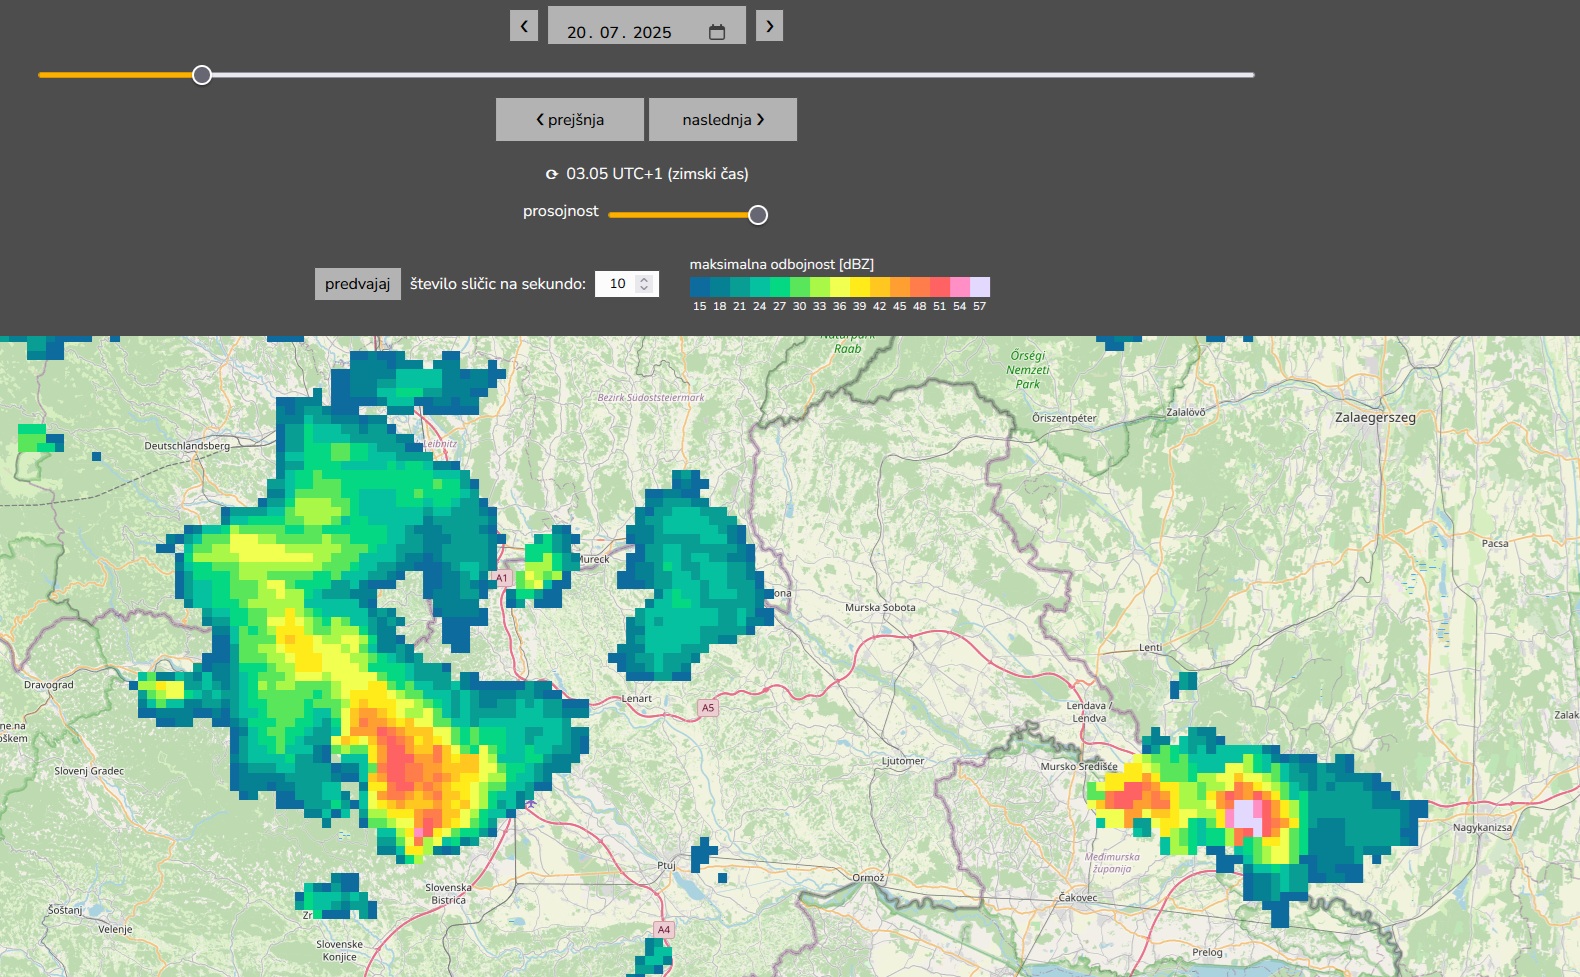1580x977 pixels.
Task: Increase frames per second with stepper arrow
Action: tap(644, 279)
